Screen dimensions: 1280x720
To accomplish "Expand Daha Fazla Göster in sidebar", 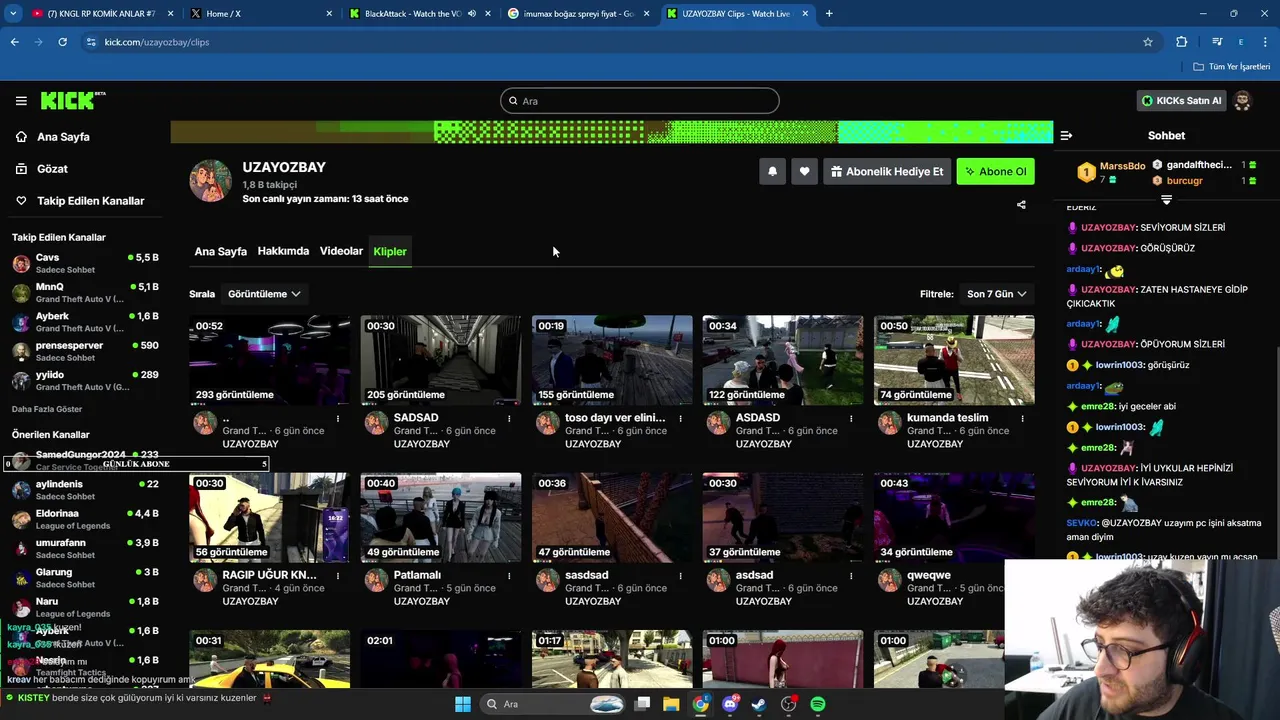I will [47, 409].
